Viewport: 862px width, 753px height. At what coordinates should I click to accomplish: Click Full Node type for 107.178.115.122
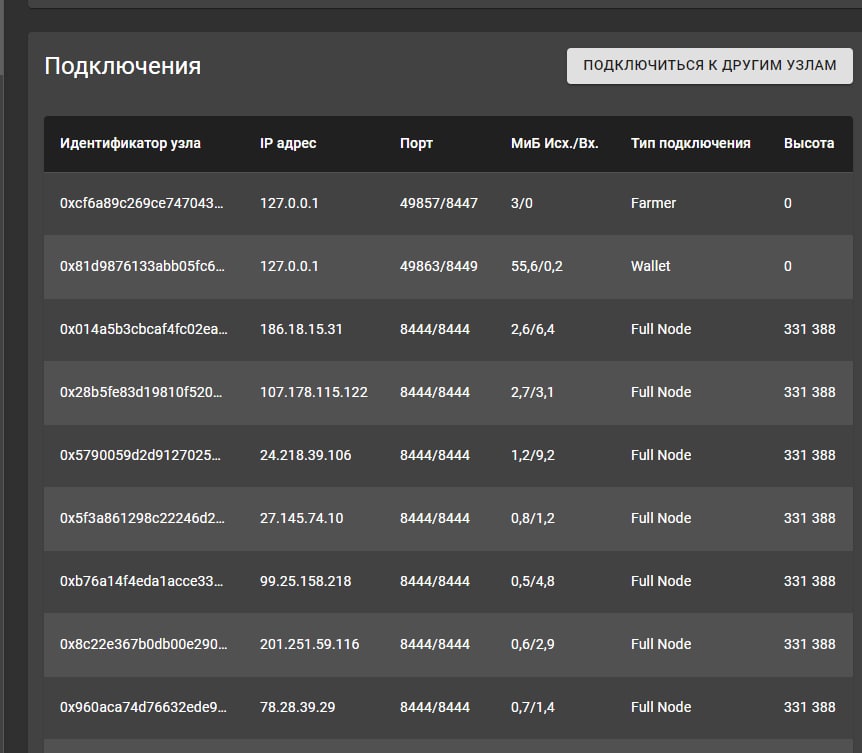point(661,392)
